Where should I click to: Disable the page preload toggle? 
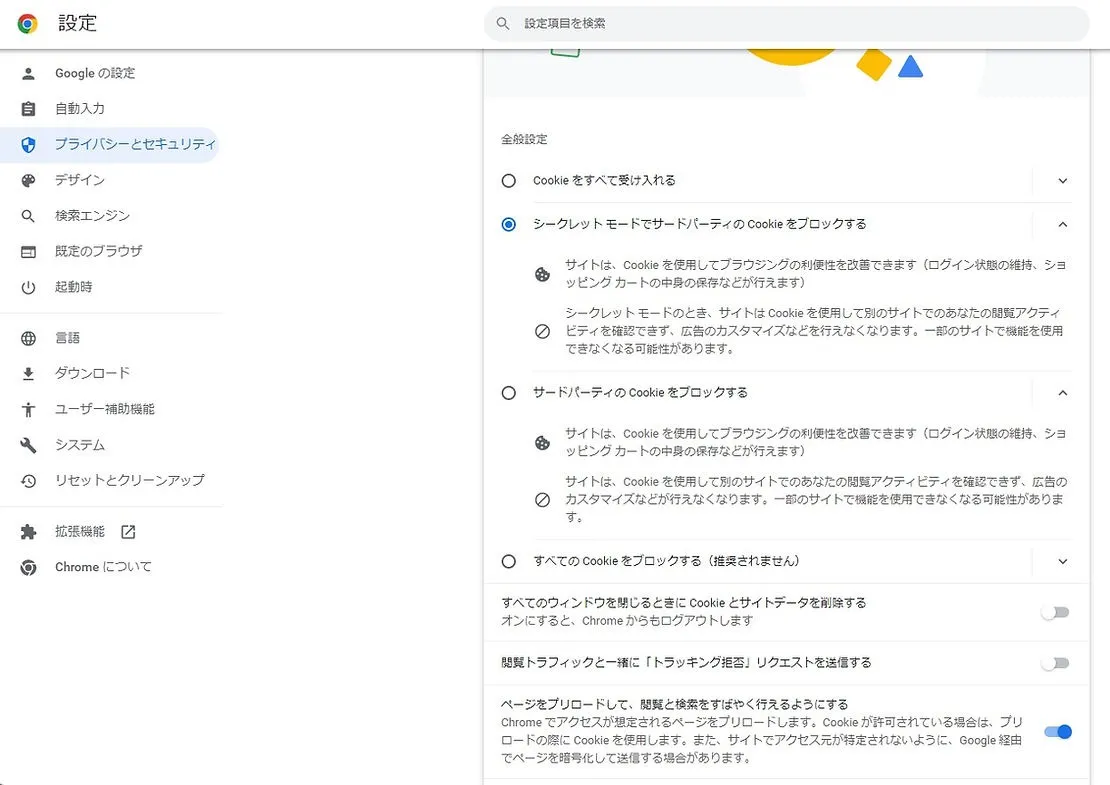click(x=1057, y=732)
